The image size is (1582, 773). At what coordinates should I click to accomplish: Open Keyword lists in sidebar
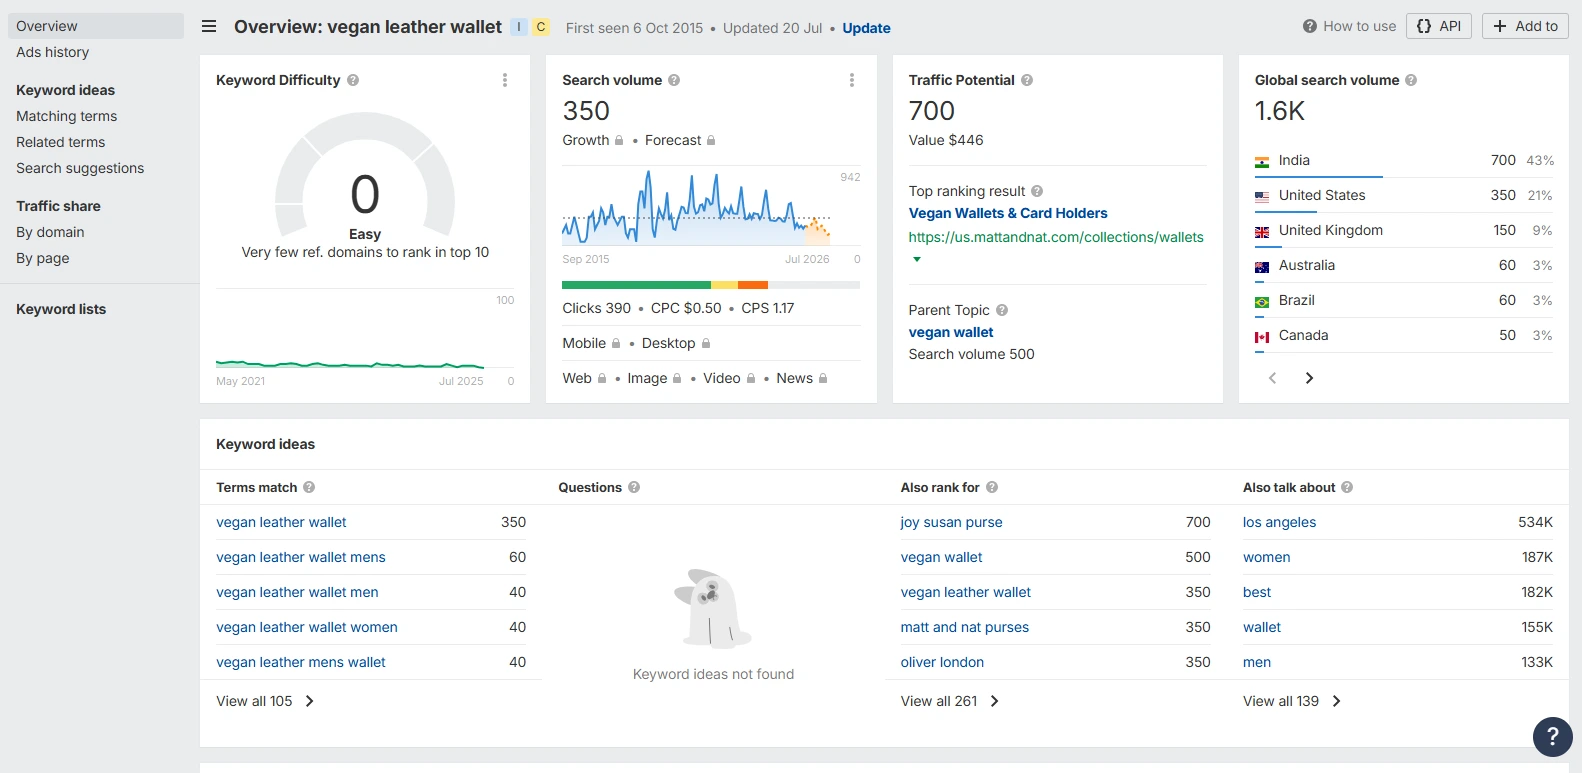point(61,309)
